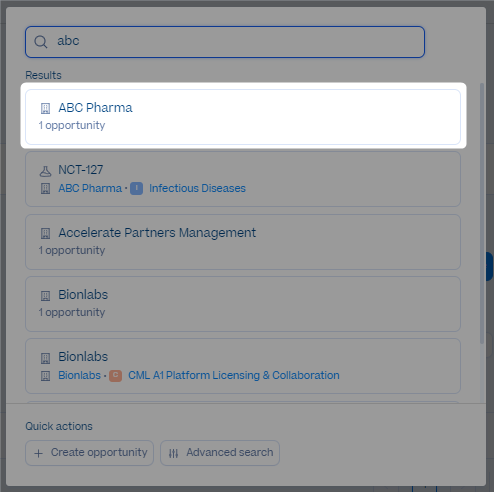Viewport: 494px width, 492px height.
Task: Click the magnifier icon in search field
Action: point(41,42)
